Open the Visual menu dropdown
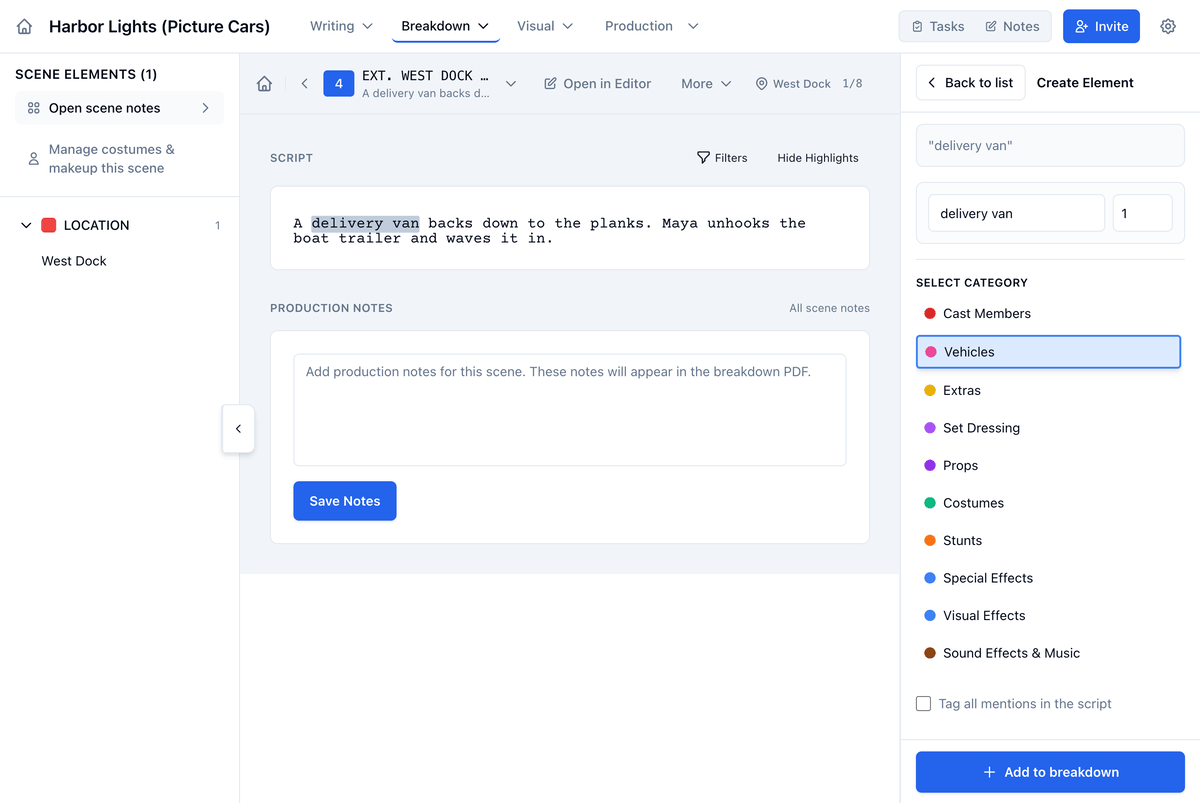Screen dimensions: 1200x803 545,26
